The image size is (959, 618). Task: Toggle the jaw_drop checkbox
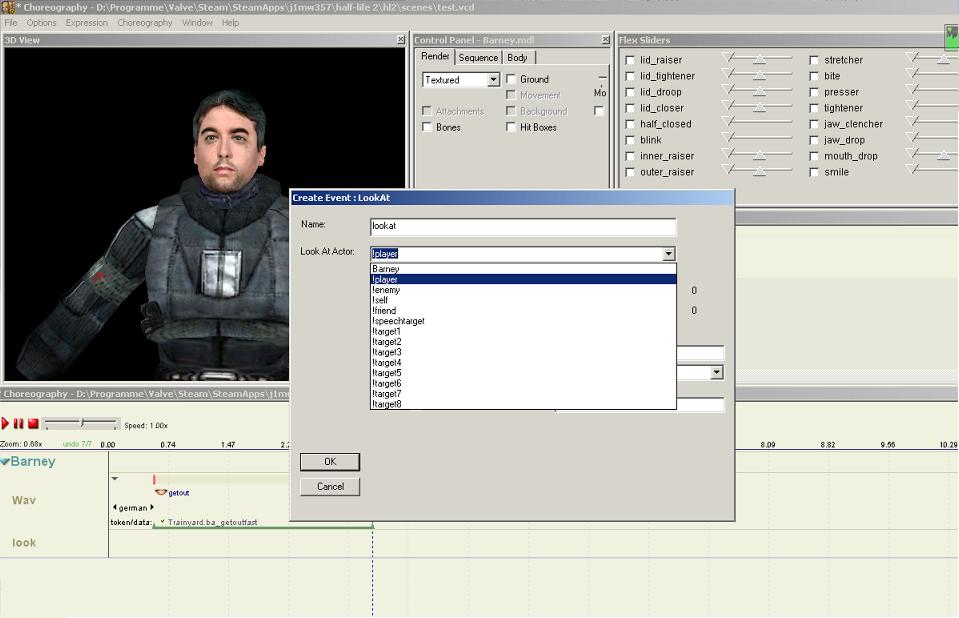[814, 140]
